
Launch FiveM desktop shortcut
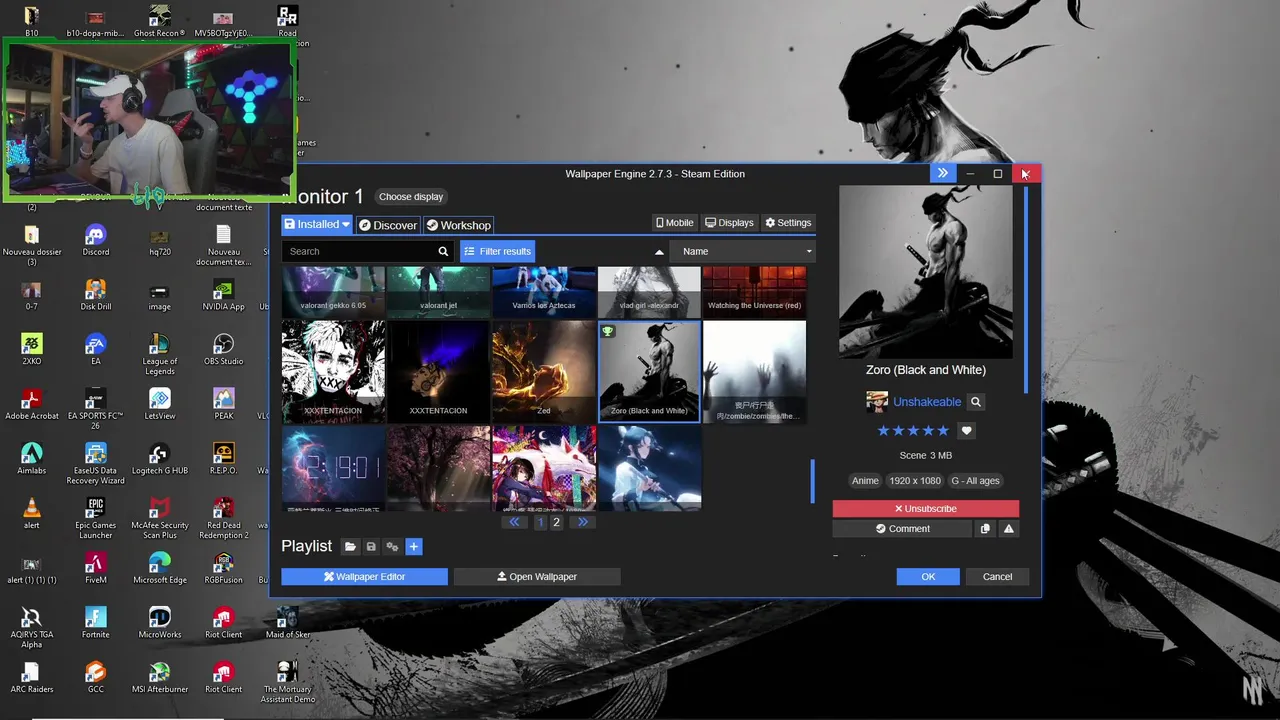(x=96, y=569)
